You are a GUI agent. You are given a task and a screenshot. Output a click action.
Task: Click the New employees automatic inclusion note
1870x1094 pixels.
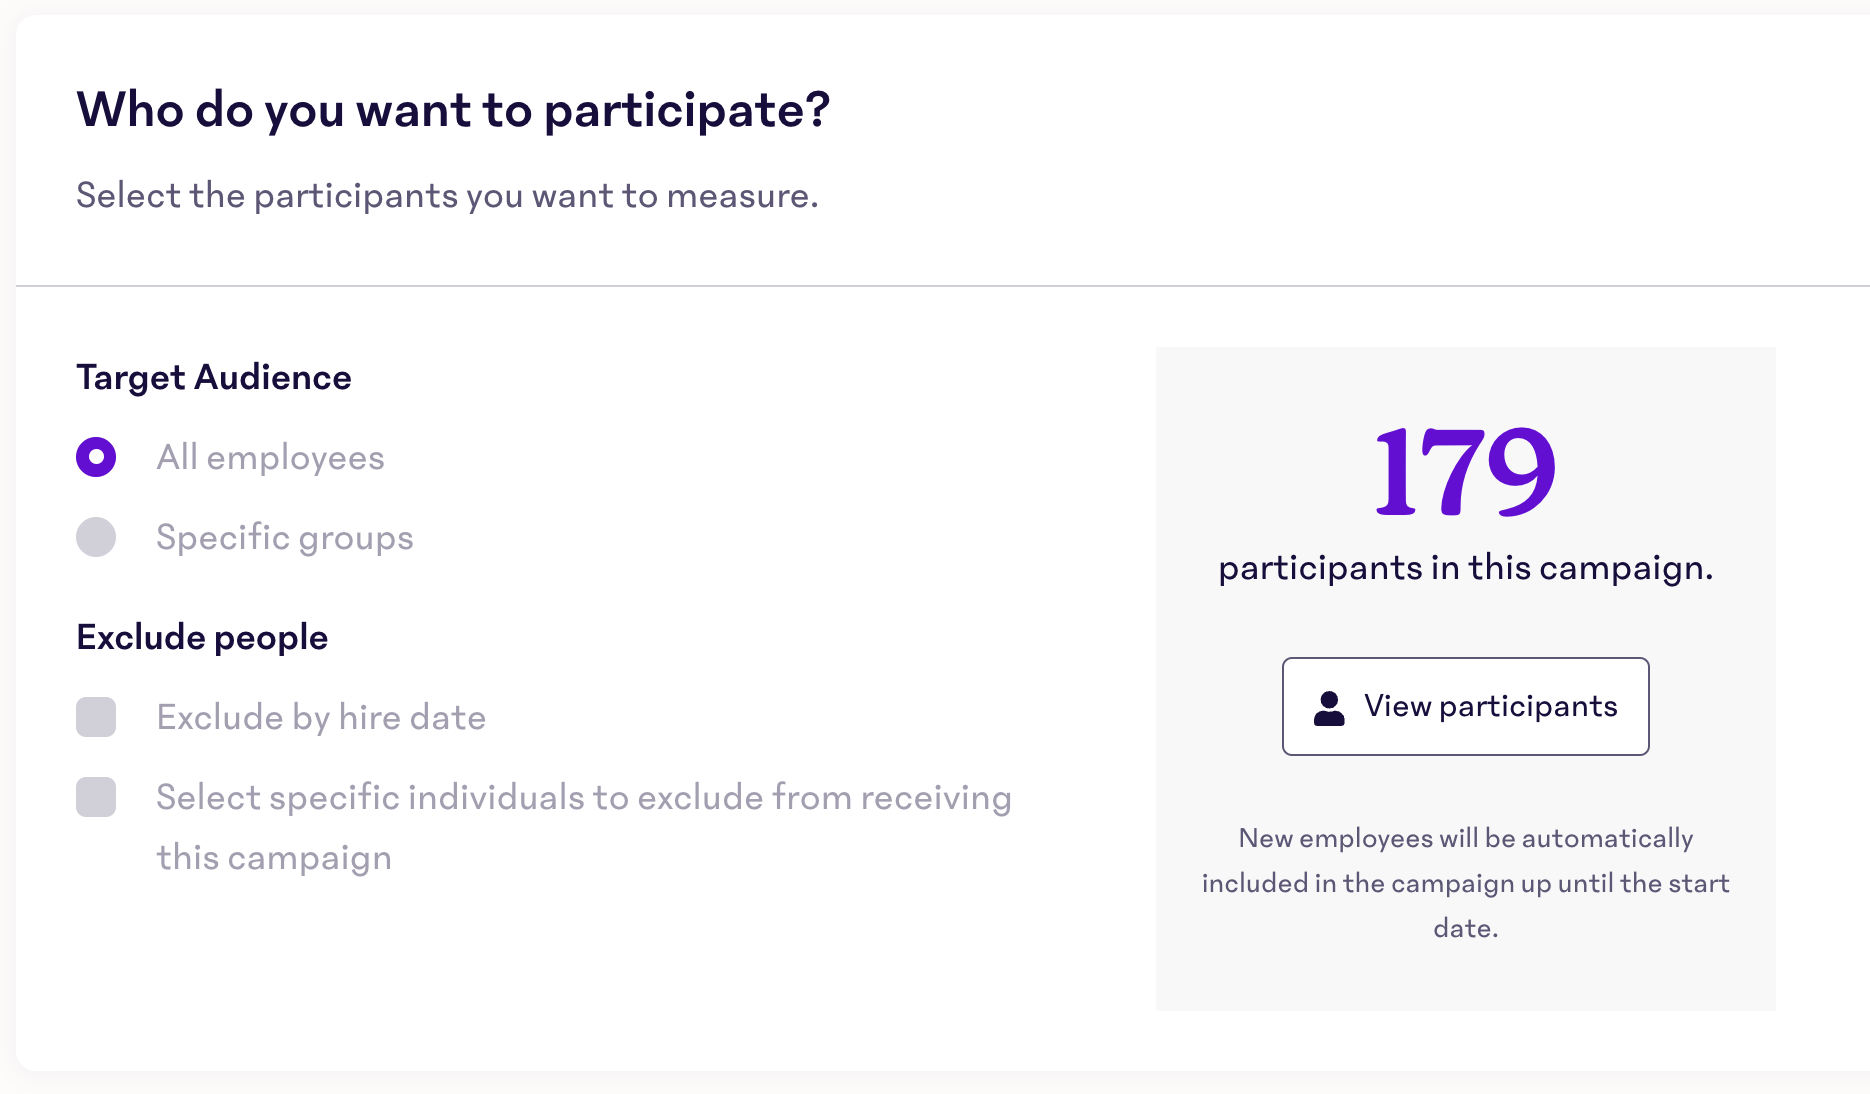(x=1465, y=883)
